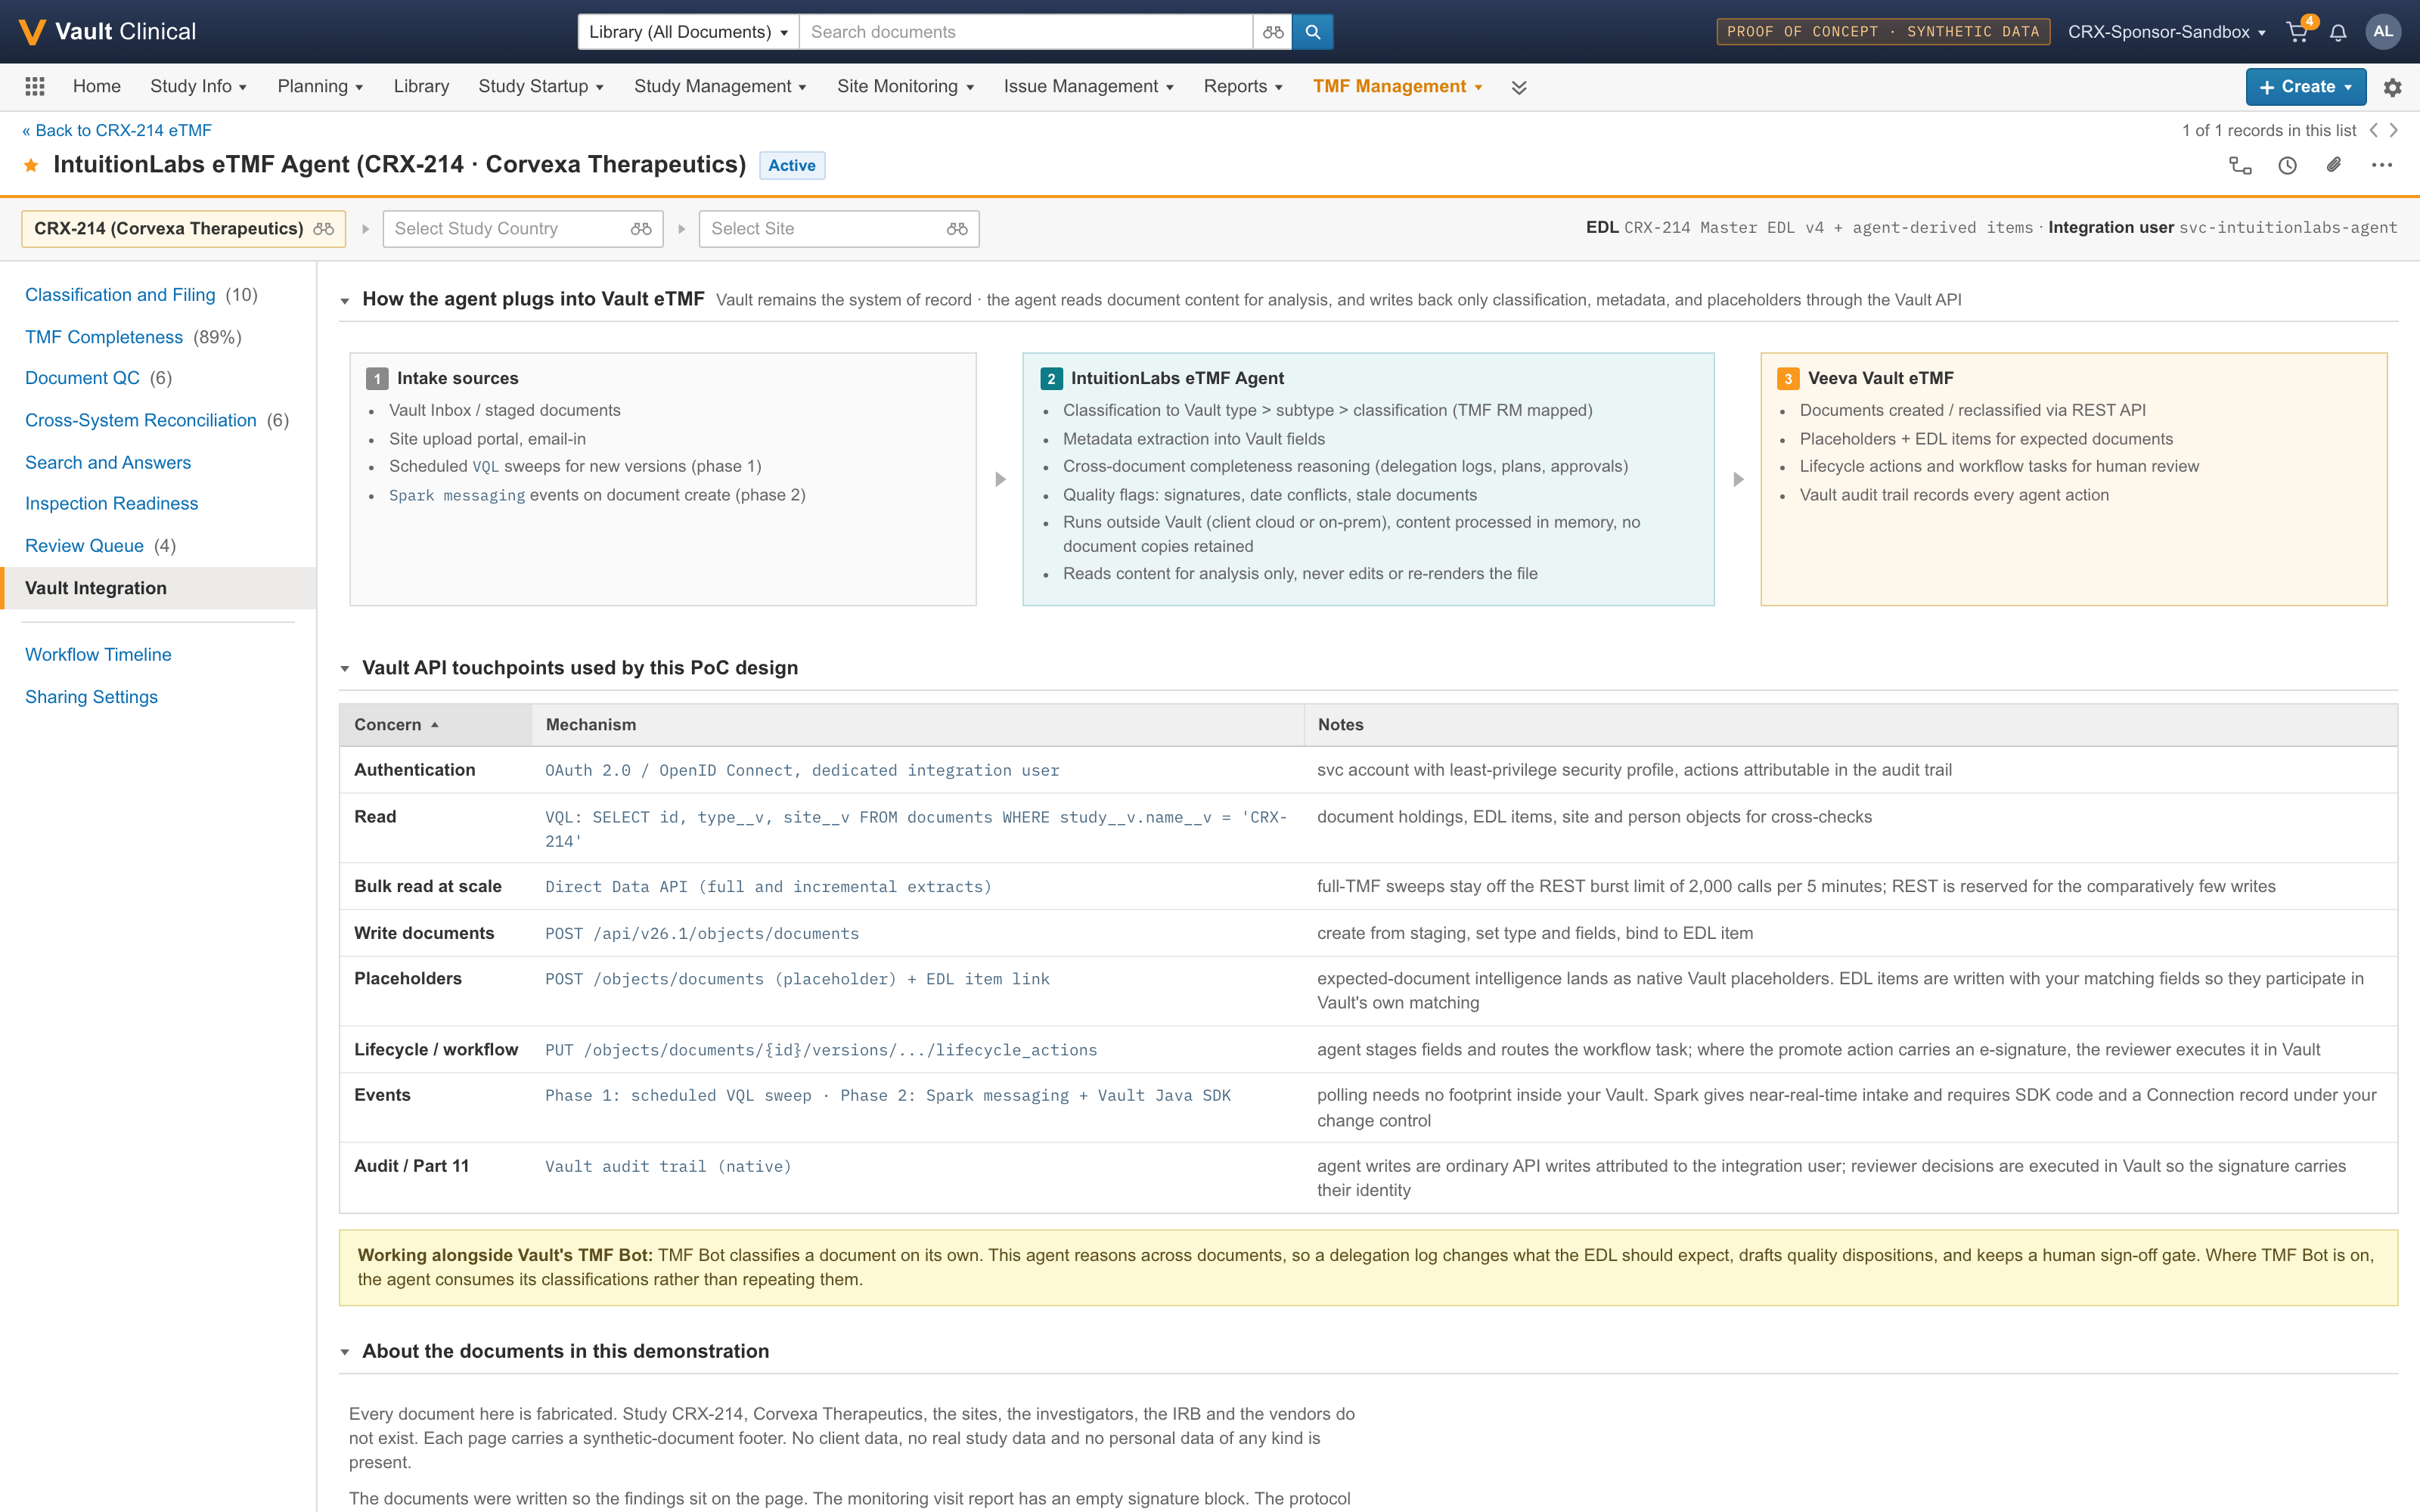Open the Library tab

pos(421,87)
